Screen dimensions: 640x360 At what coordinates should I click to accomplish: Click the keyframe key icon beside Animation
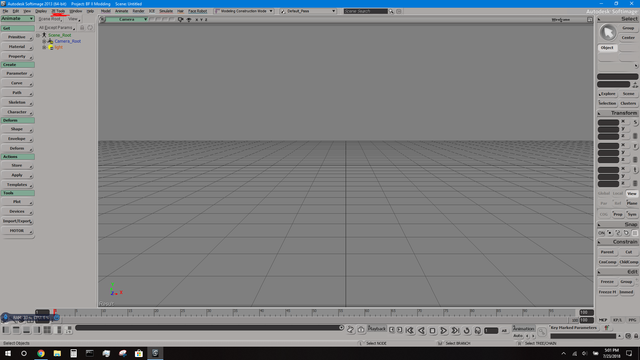point(542,331)
